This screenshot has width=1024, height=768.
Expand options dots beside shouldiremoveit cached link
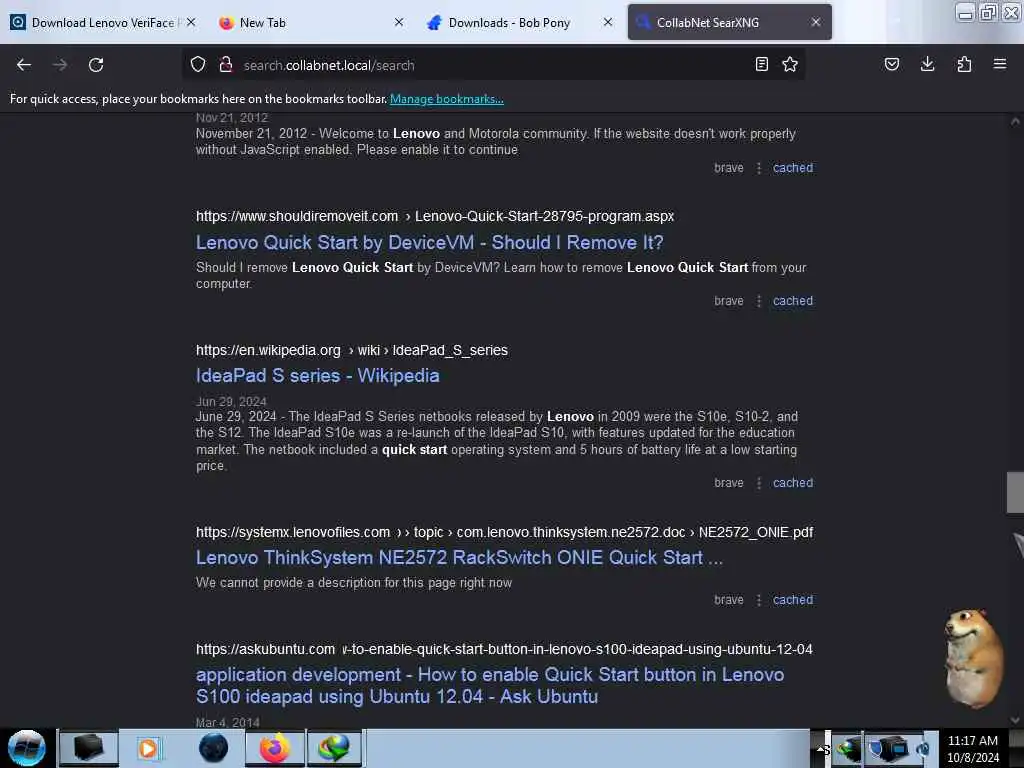tap(758, 301)
